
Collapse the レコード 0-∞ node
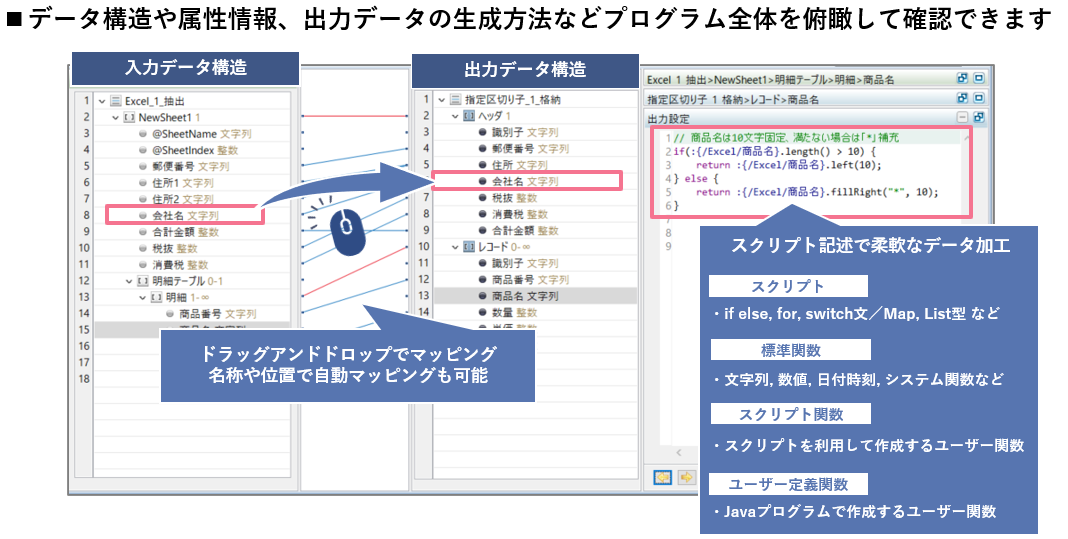pos(456,247)
